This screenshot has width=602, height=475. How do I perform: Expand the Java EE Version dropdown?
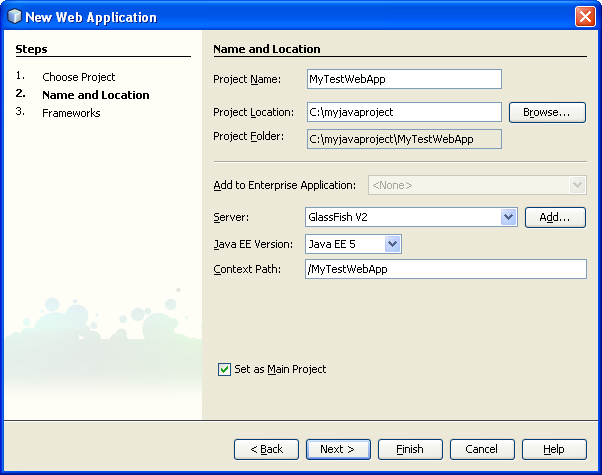[392, 244]
